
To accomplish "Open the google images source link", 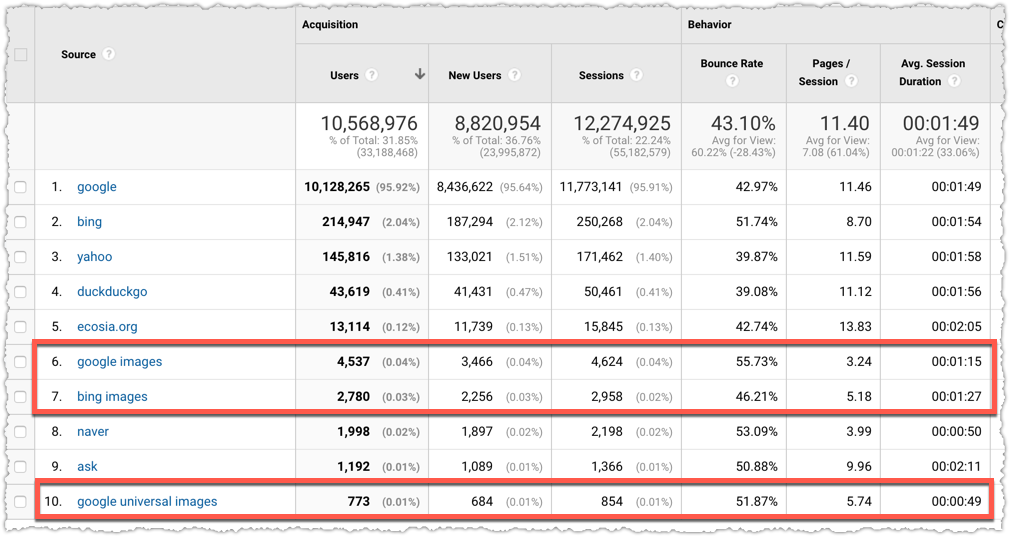I will coord(120,362).
